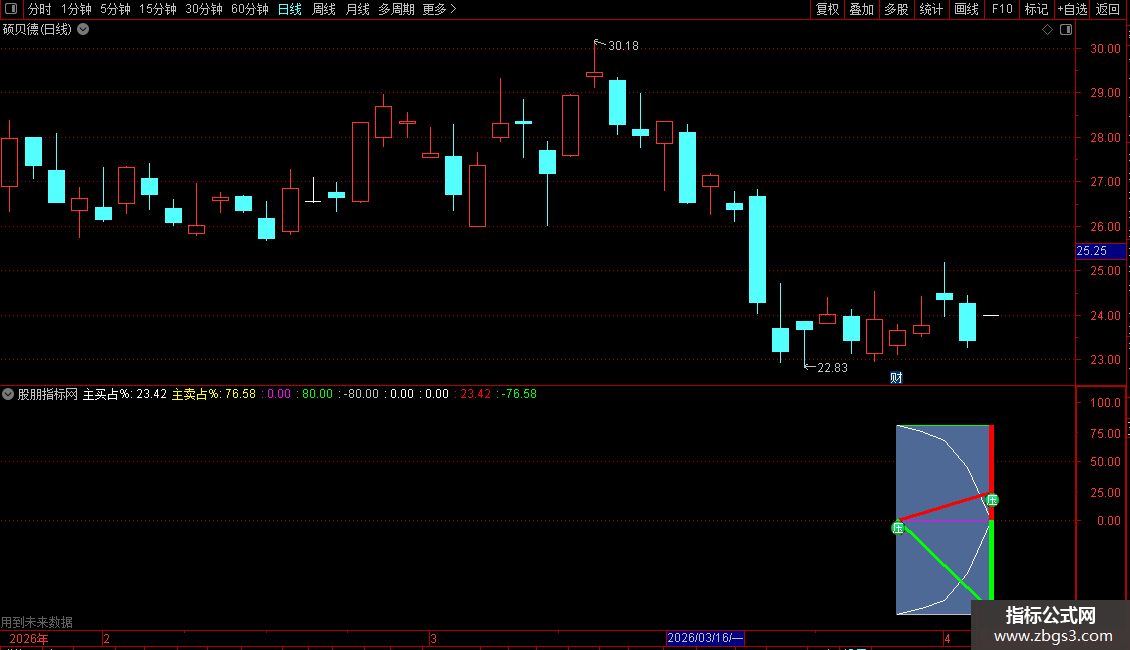Viewport: 1130px width, 650px height.
Task: Click the 80.00 green indicator value
Action: click(x=317, y=394)
